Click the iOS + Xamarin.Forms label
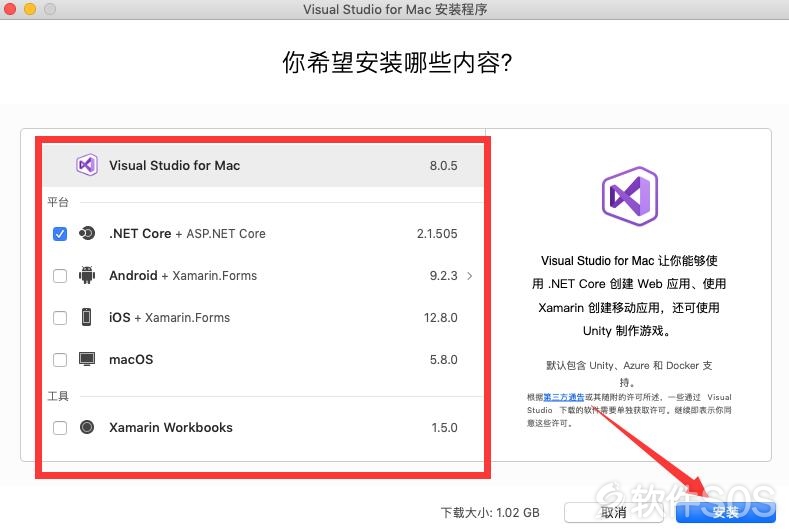Screen dimensions: 789x529 170,318
